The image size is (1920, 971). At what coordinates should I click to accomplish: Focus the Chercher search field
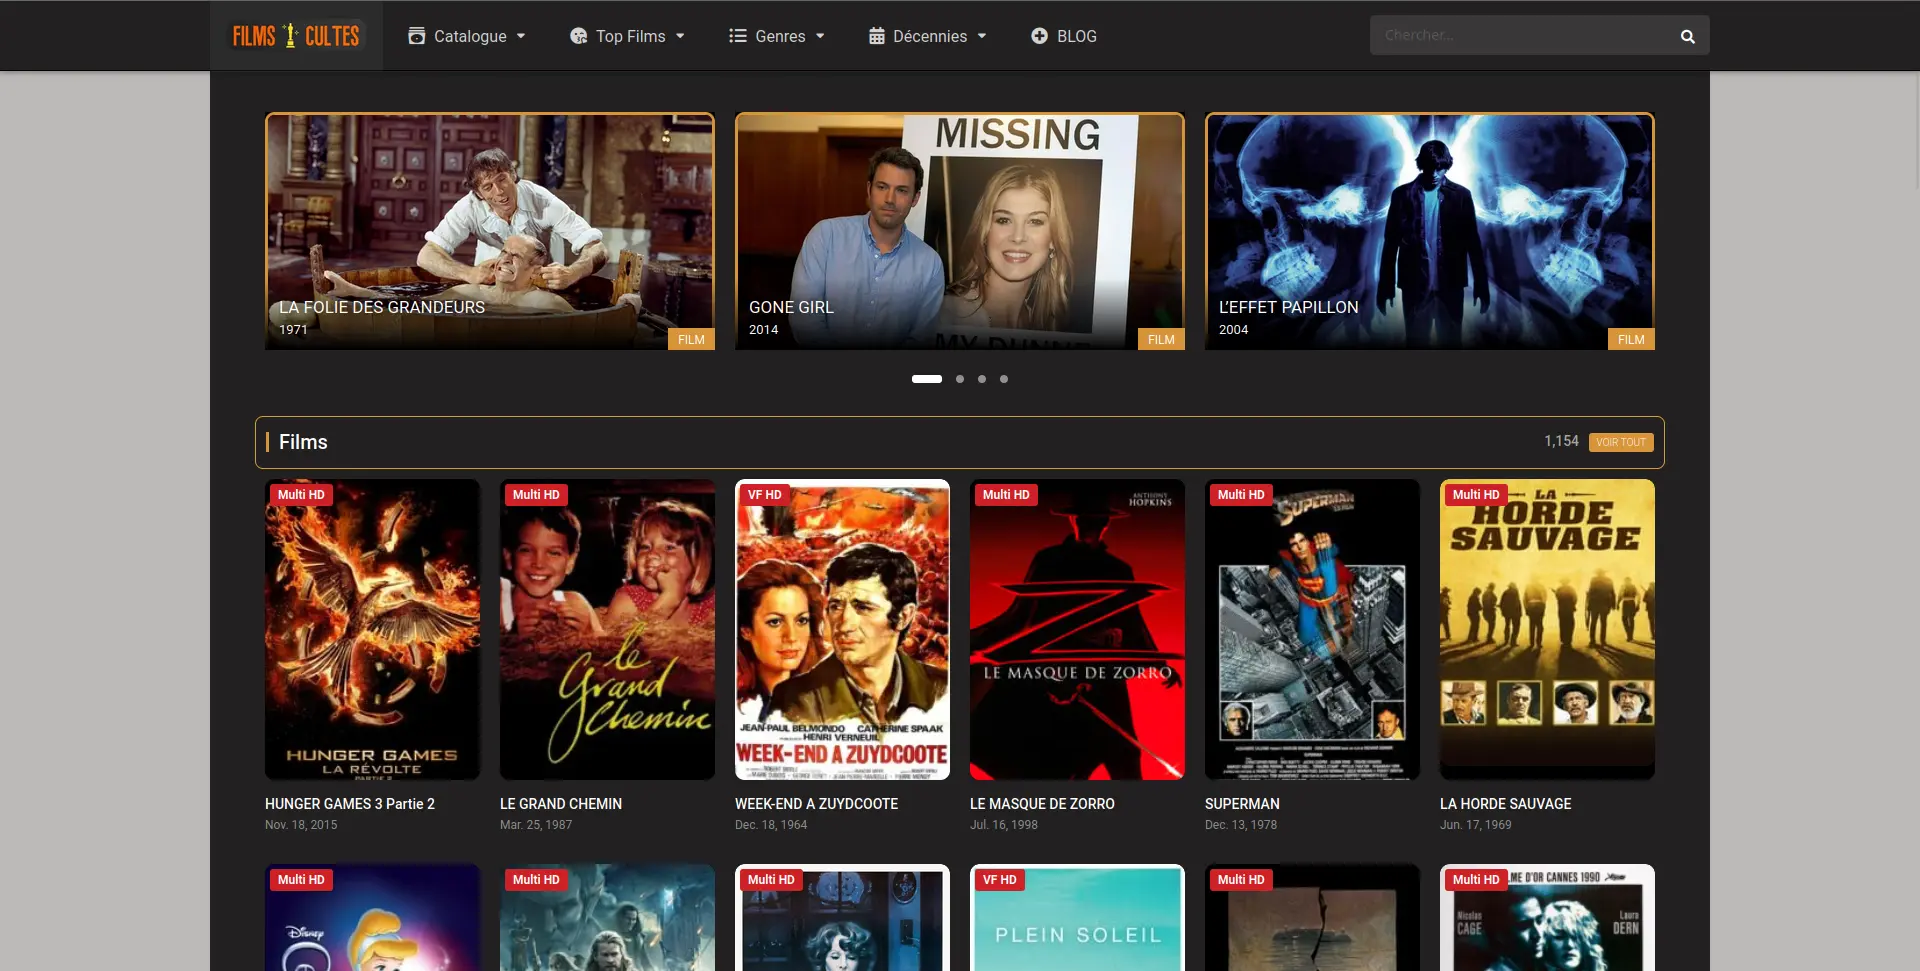pyautogui.click(x=1520, y=36)
